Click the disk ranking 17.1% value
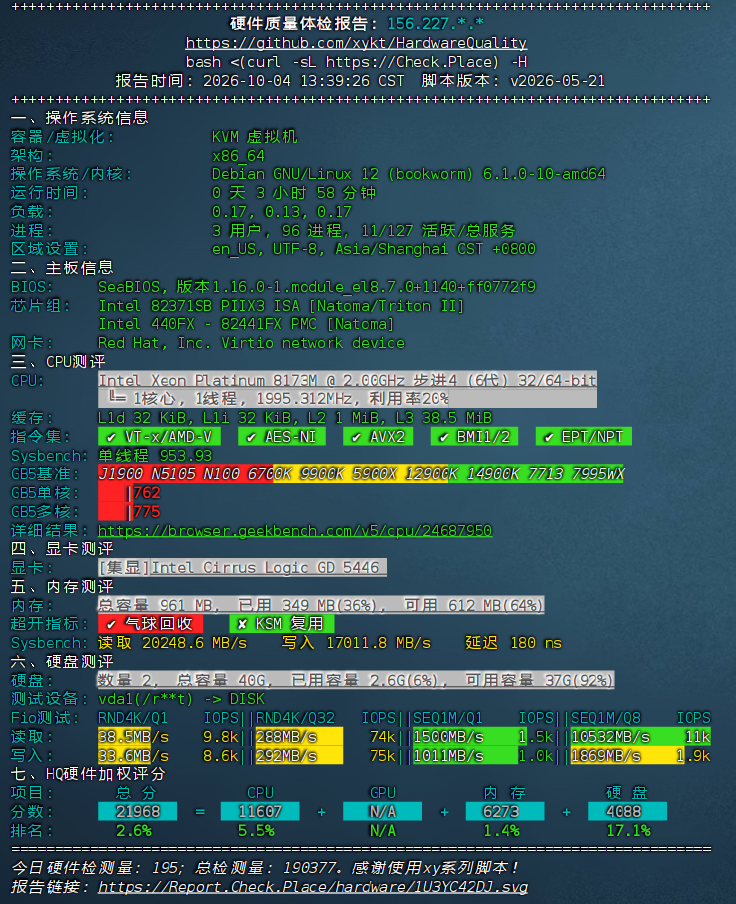The height and width of the screenshot is (904, 736). [x=628, y=830]
